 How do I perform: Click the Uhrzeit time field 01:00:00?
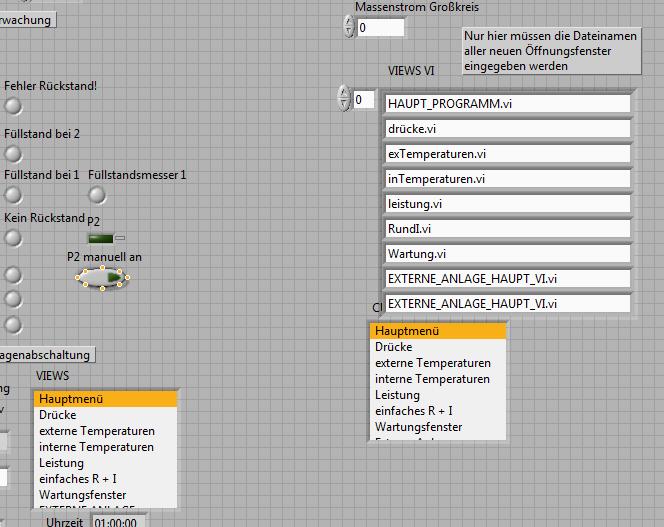[x=119, y=522]
